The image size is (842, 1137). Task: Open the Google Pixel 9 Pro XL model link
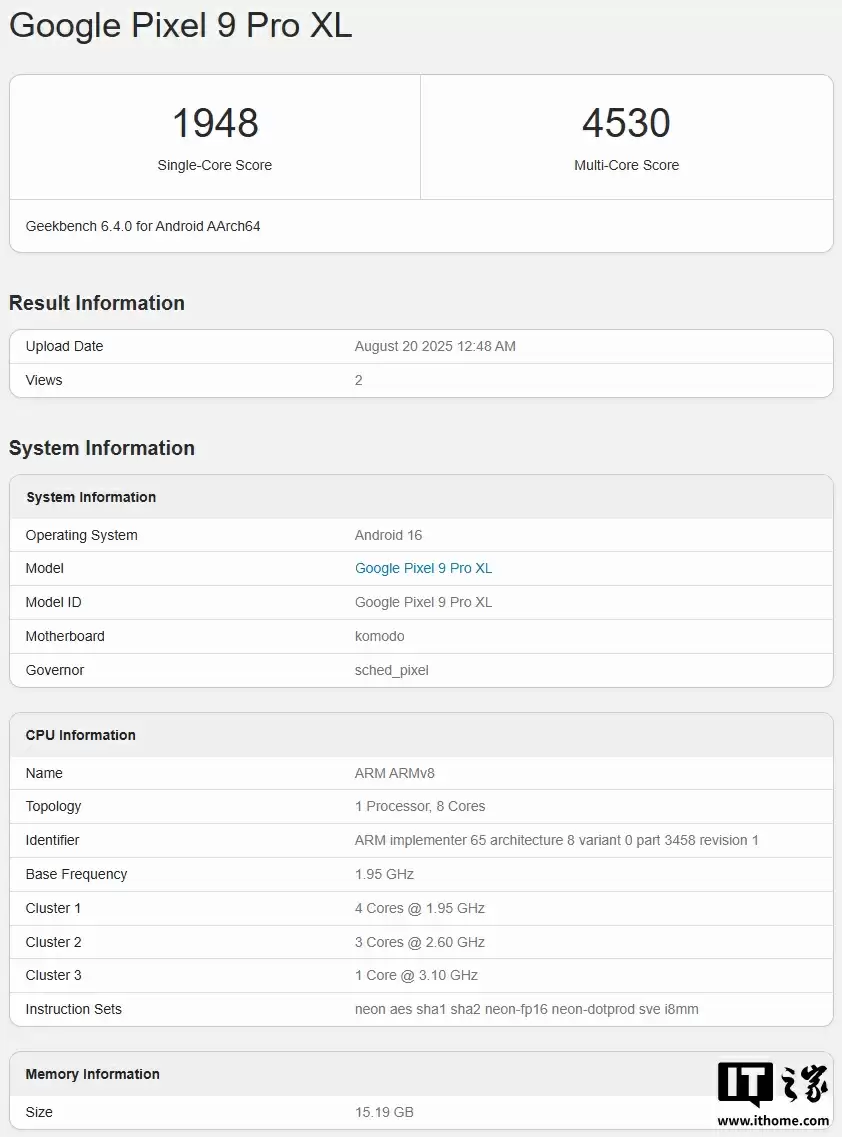tap(423, 568)
